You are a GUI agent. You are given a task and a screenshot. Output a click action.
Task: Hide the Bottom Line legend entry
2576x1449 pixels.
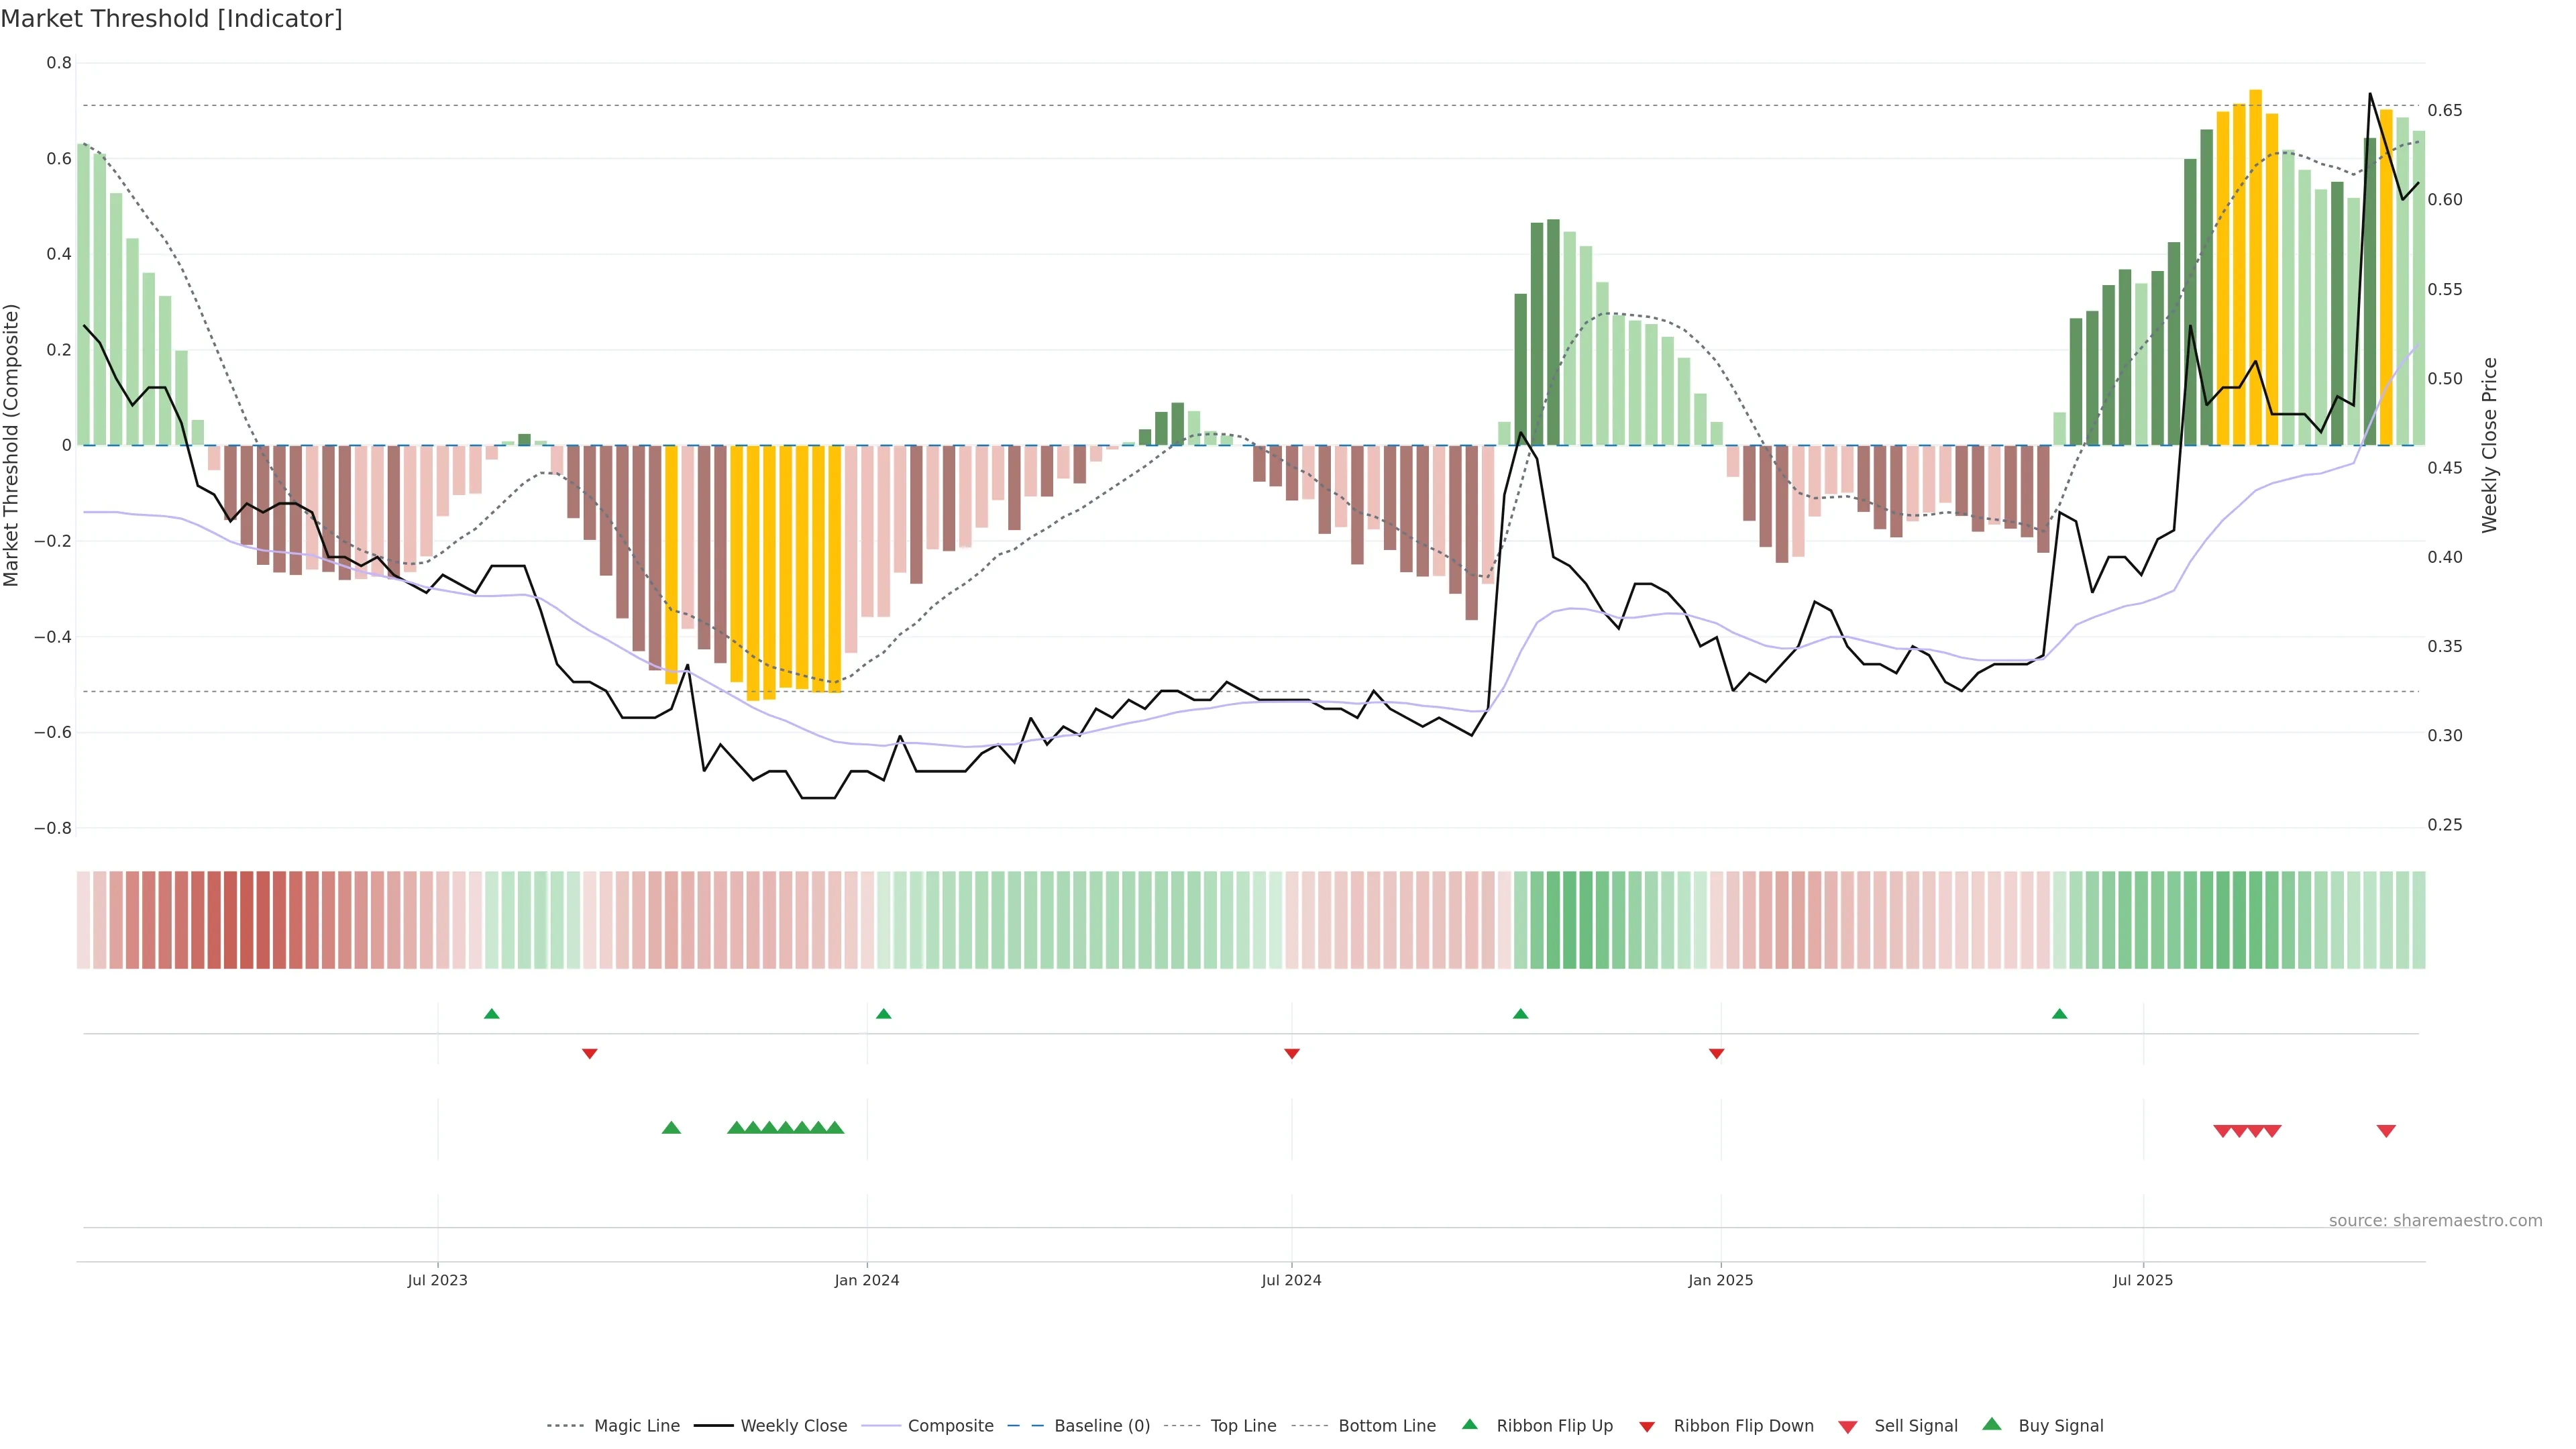(x=1386, y=1426)
